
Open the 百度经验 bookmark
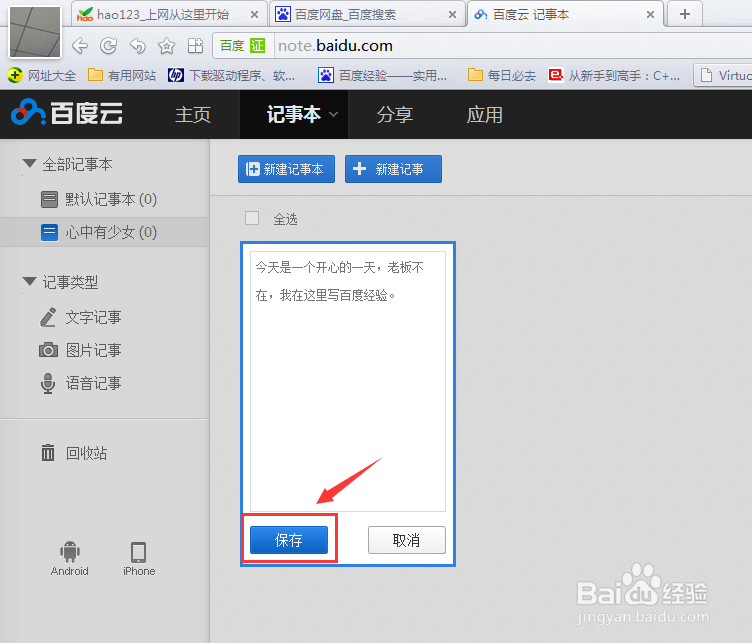pos(382,75)
